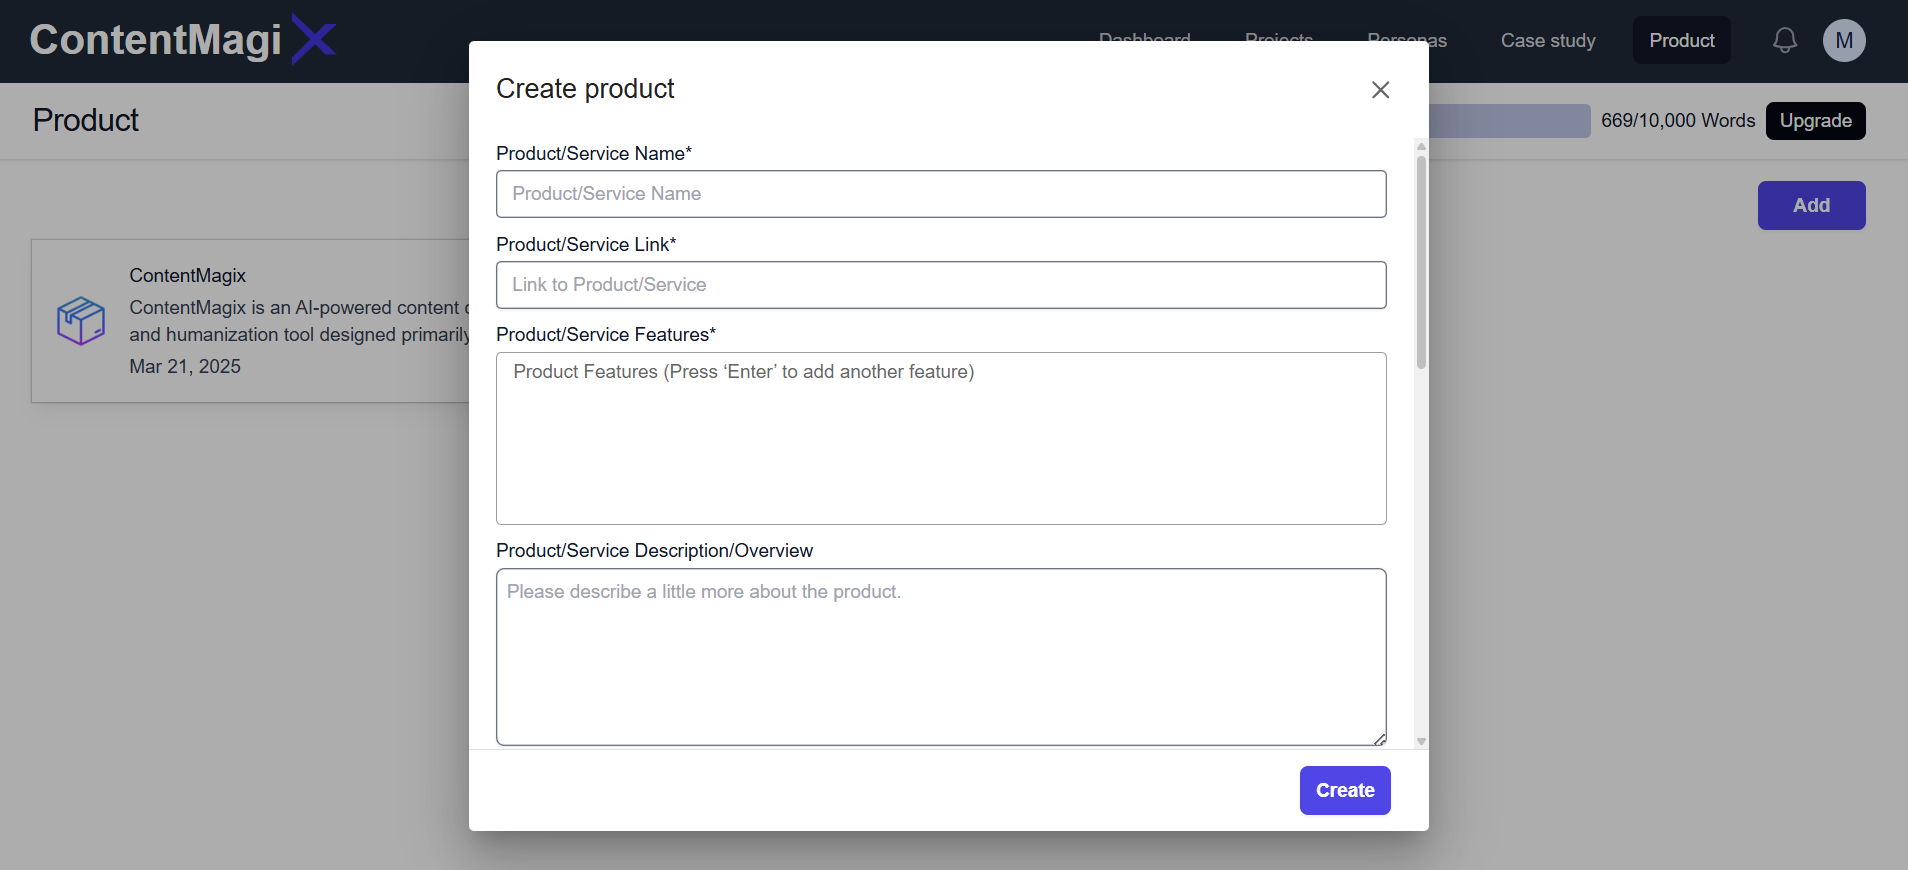Click the ContentMagix product cube icon
1908x870 pixels.
[81, 321]
